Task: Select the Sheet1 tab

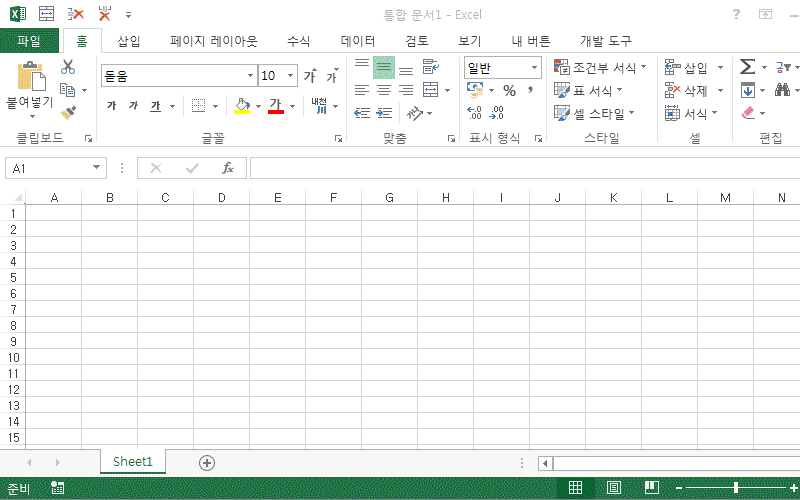Action: point(133,462)
